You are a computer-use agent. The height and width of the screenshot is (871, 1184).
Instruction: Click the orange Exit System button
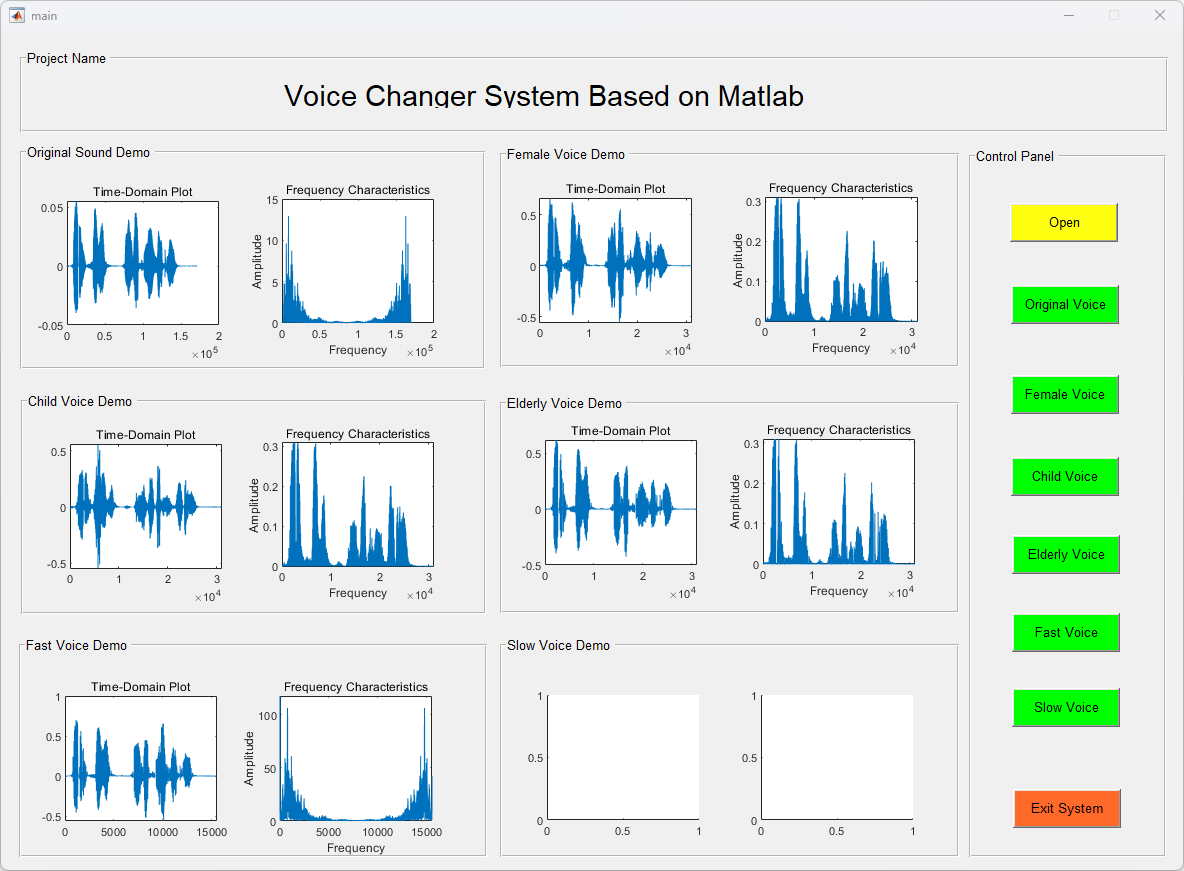(x=1066, y=808)
